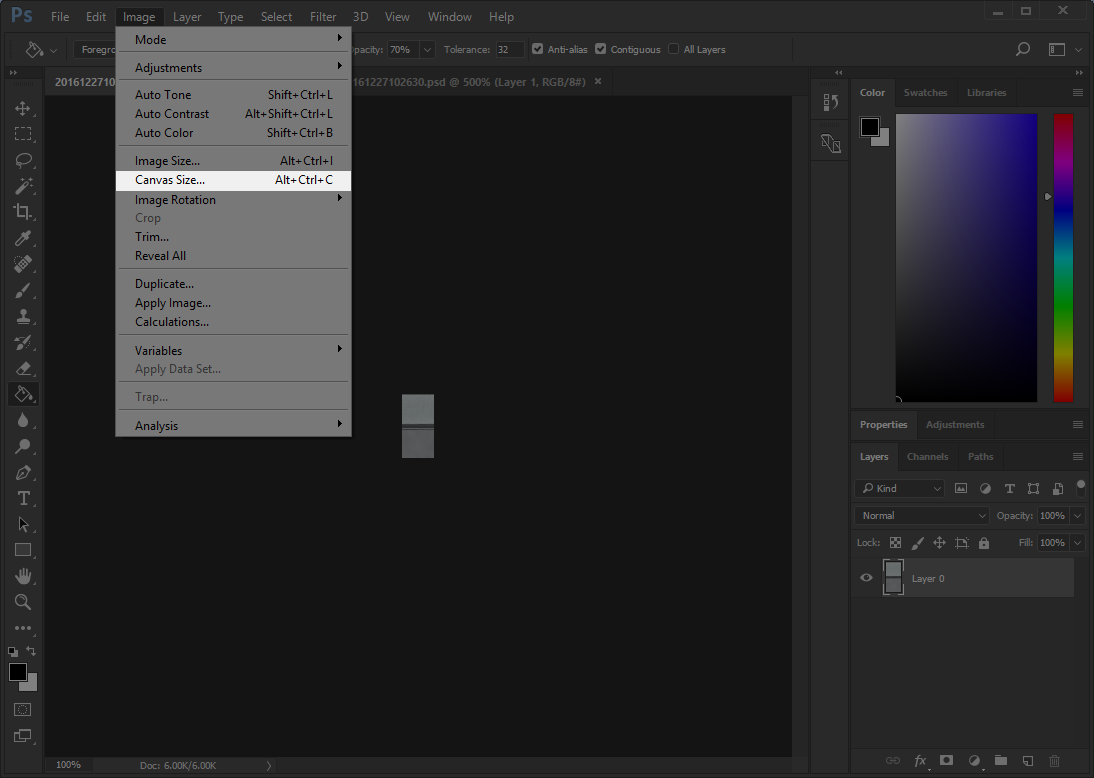Select the Brush tool
Image resolution: width=1094 pixels, height=778 pixels.
click(23, 290)
